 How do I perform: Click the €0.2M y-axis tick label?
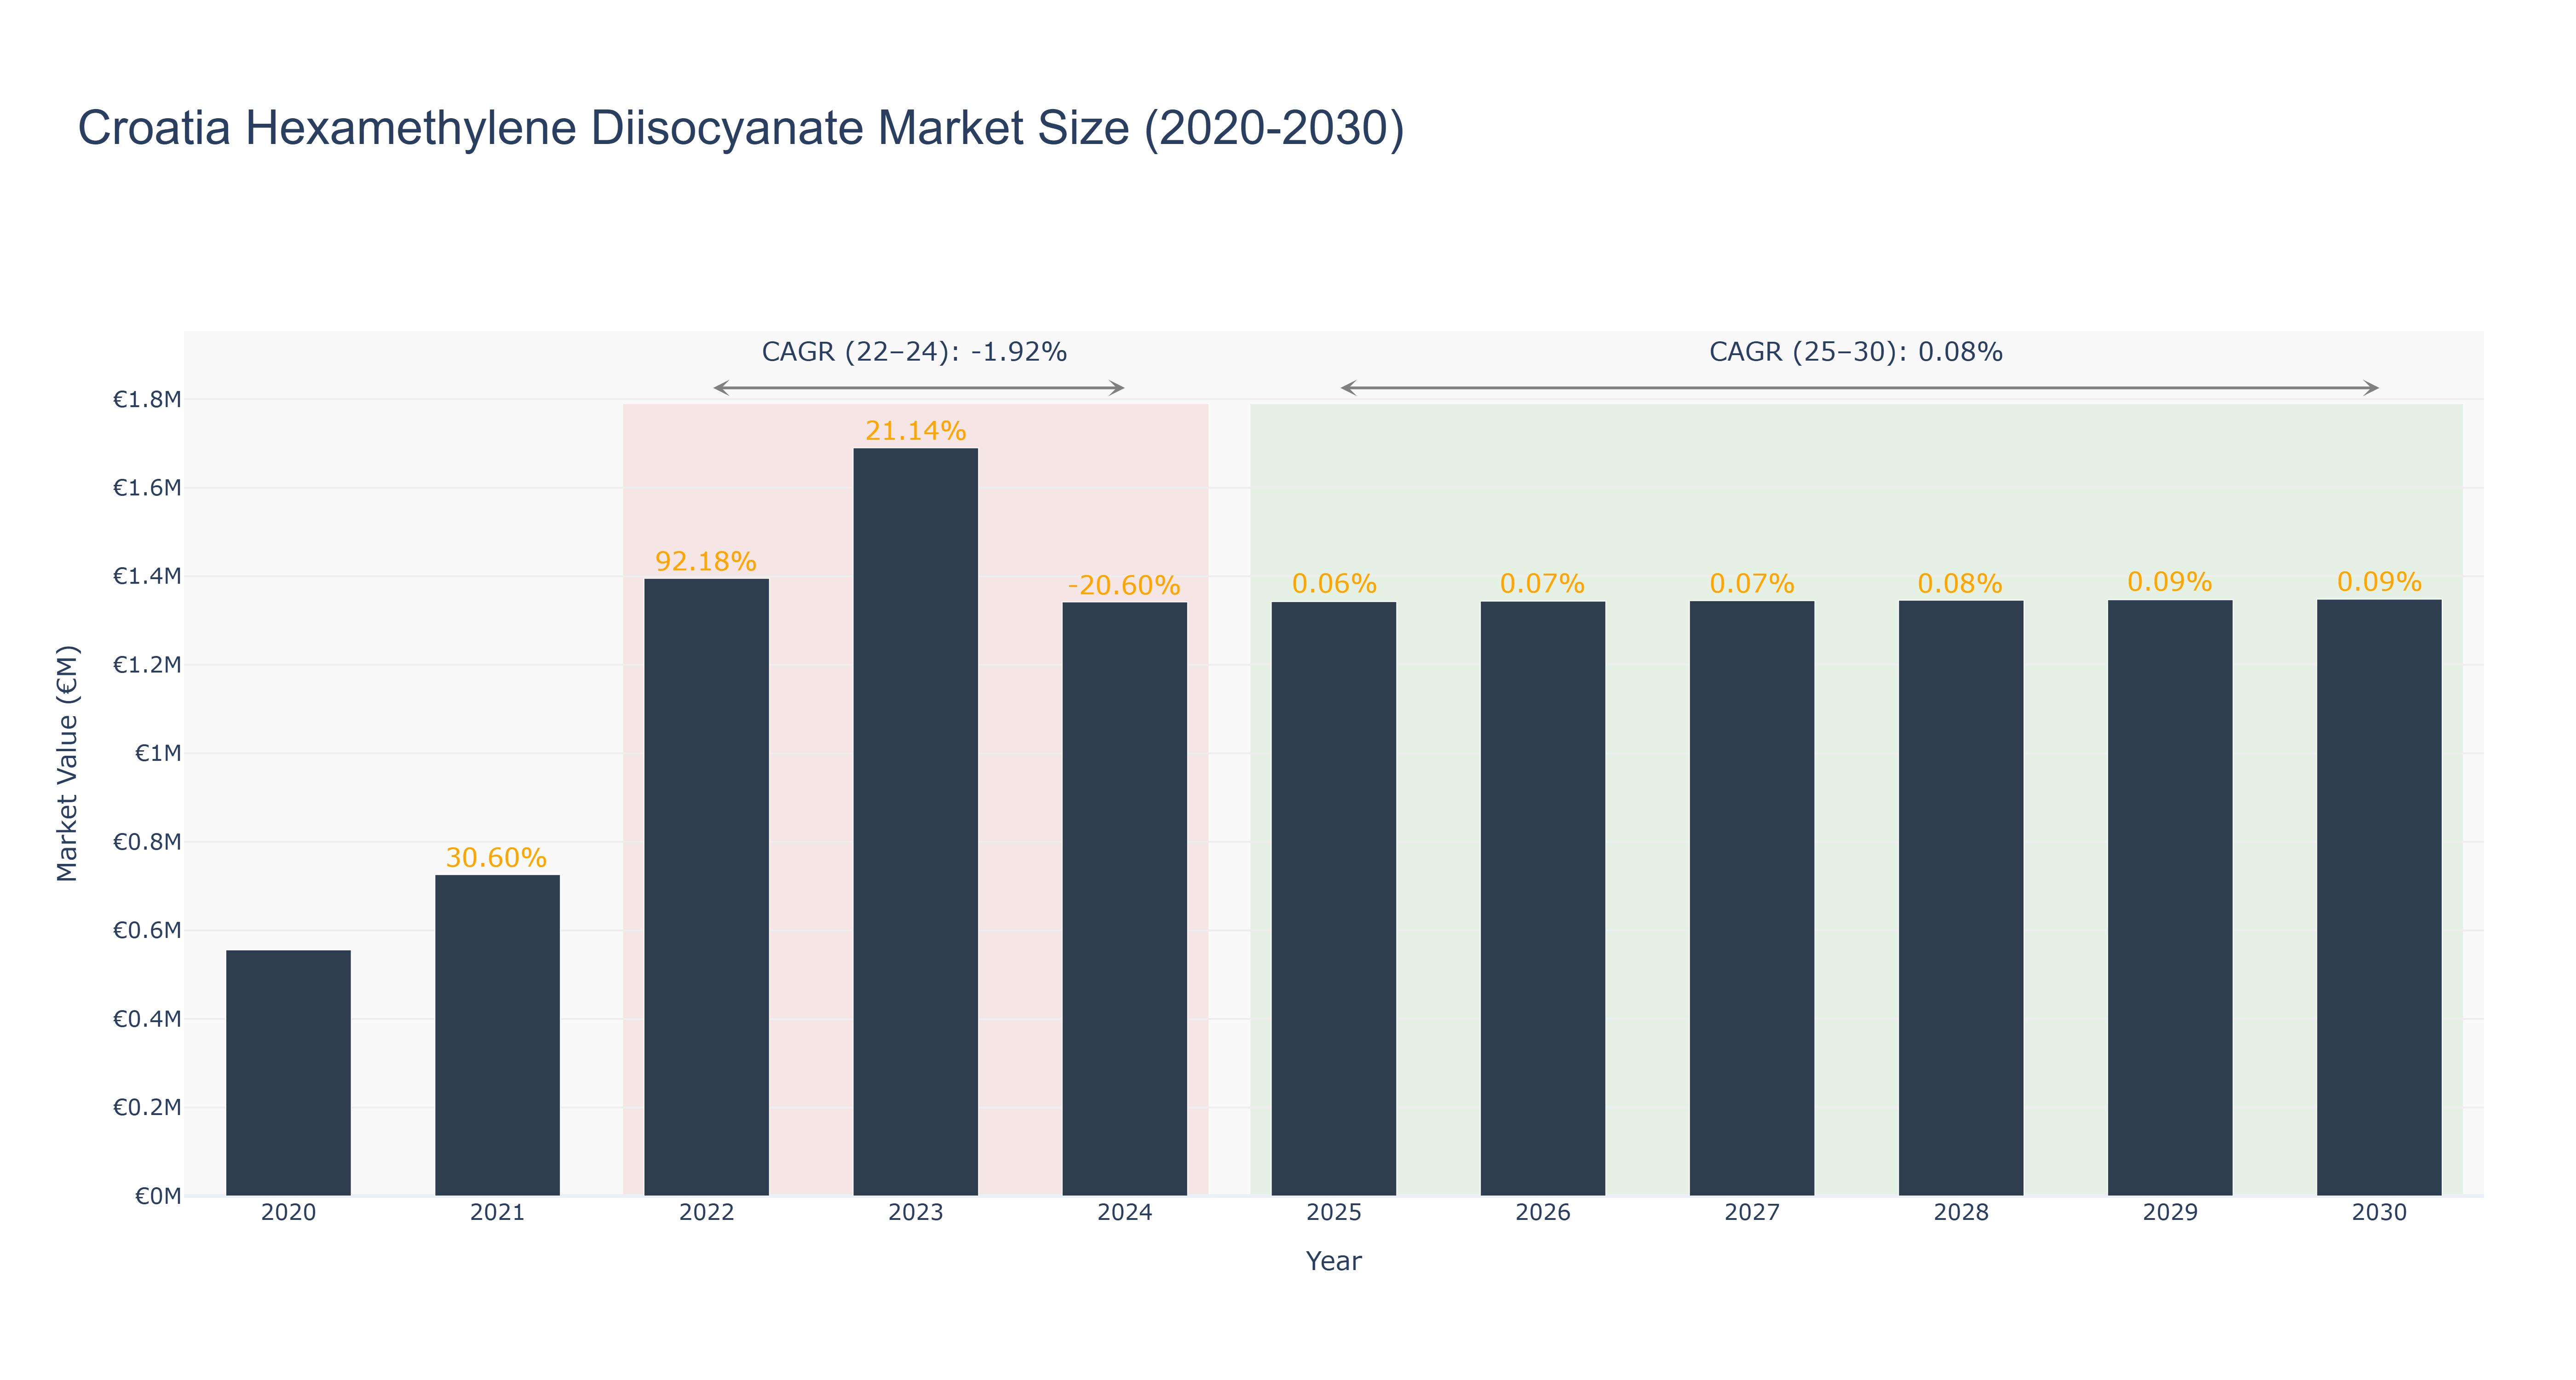click(147, 1107)
